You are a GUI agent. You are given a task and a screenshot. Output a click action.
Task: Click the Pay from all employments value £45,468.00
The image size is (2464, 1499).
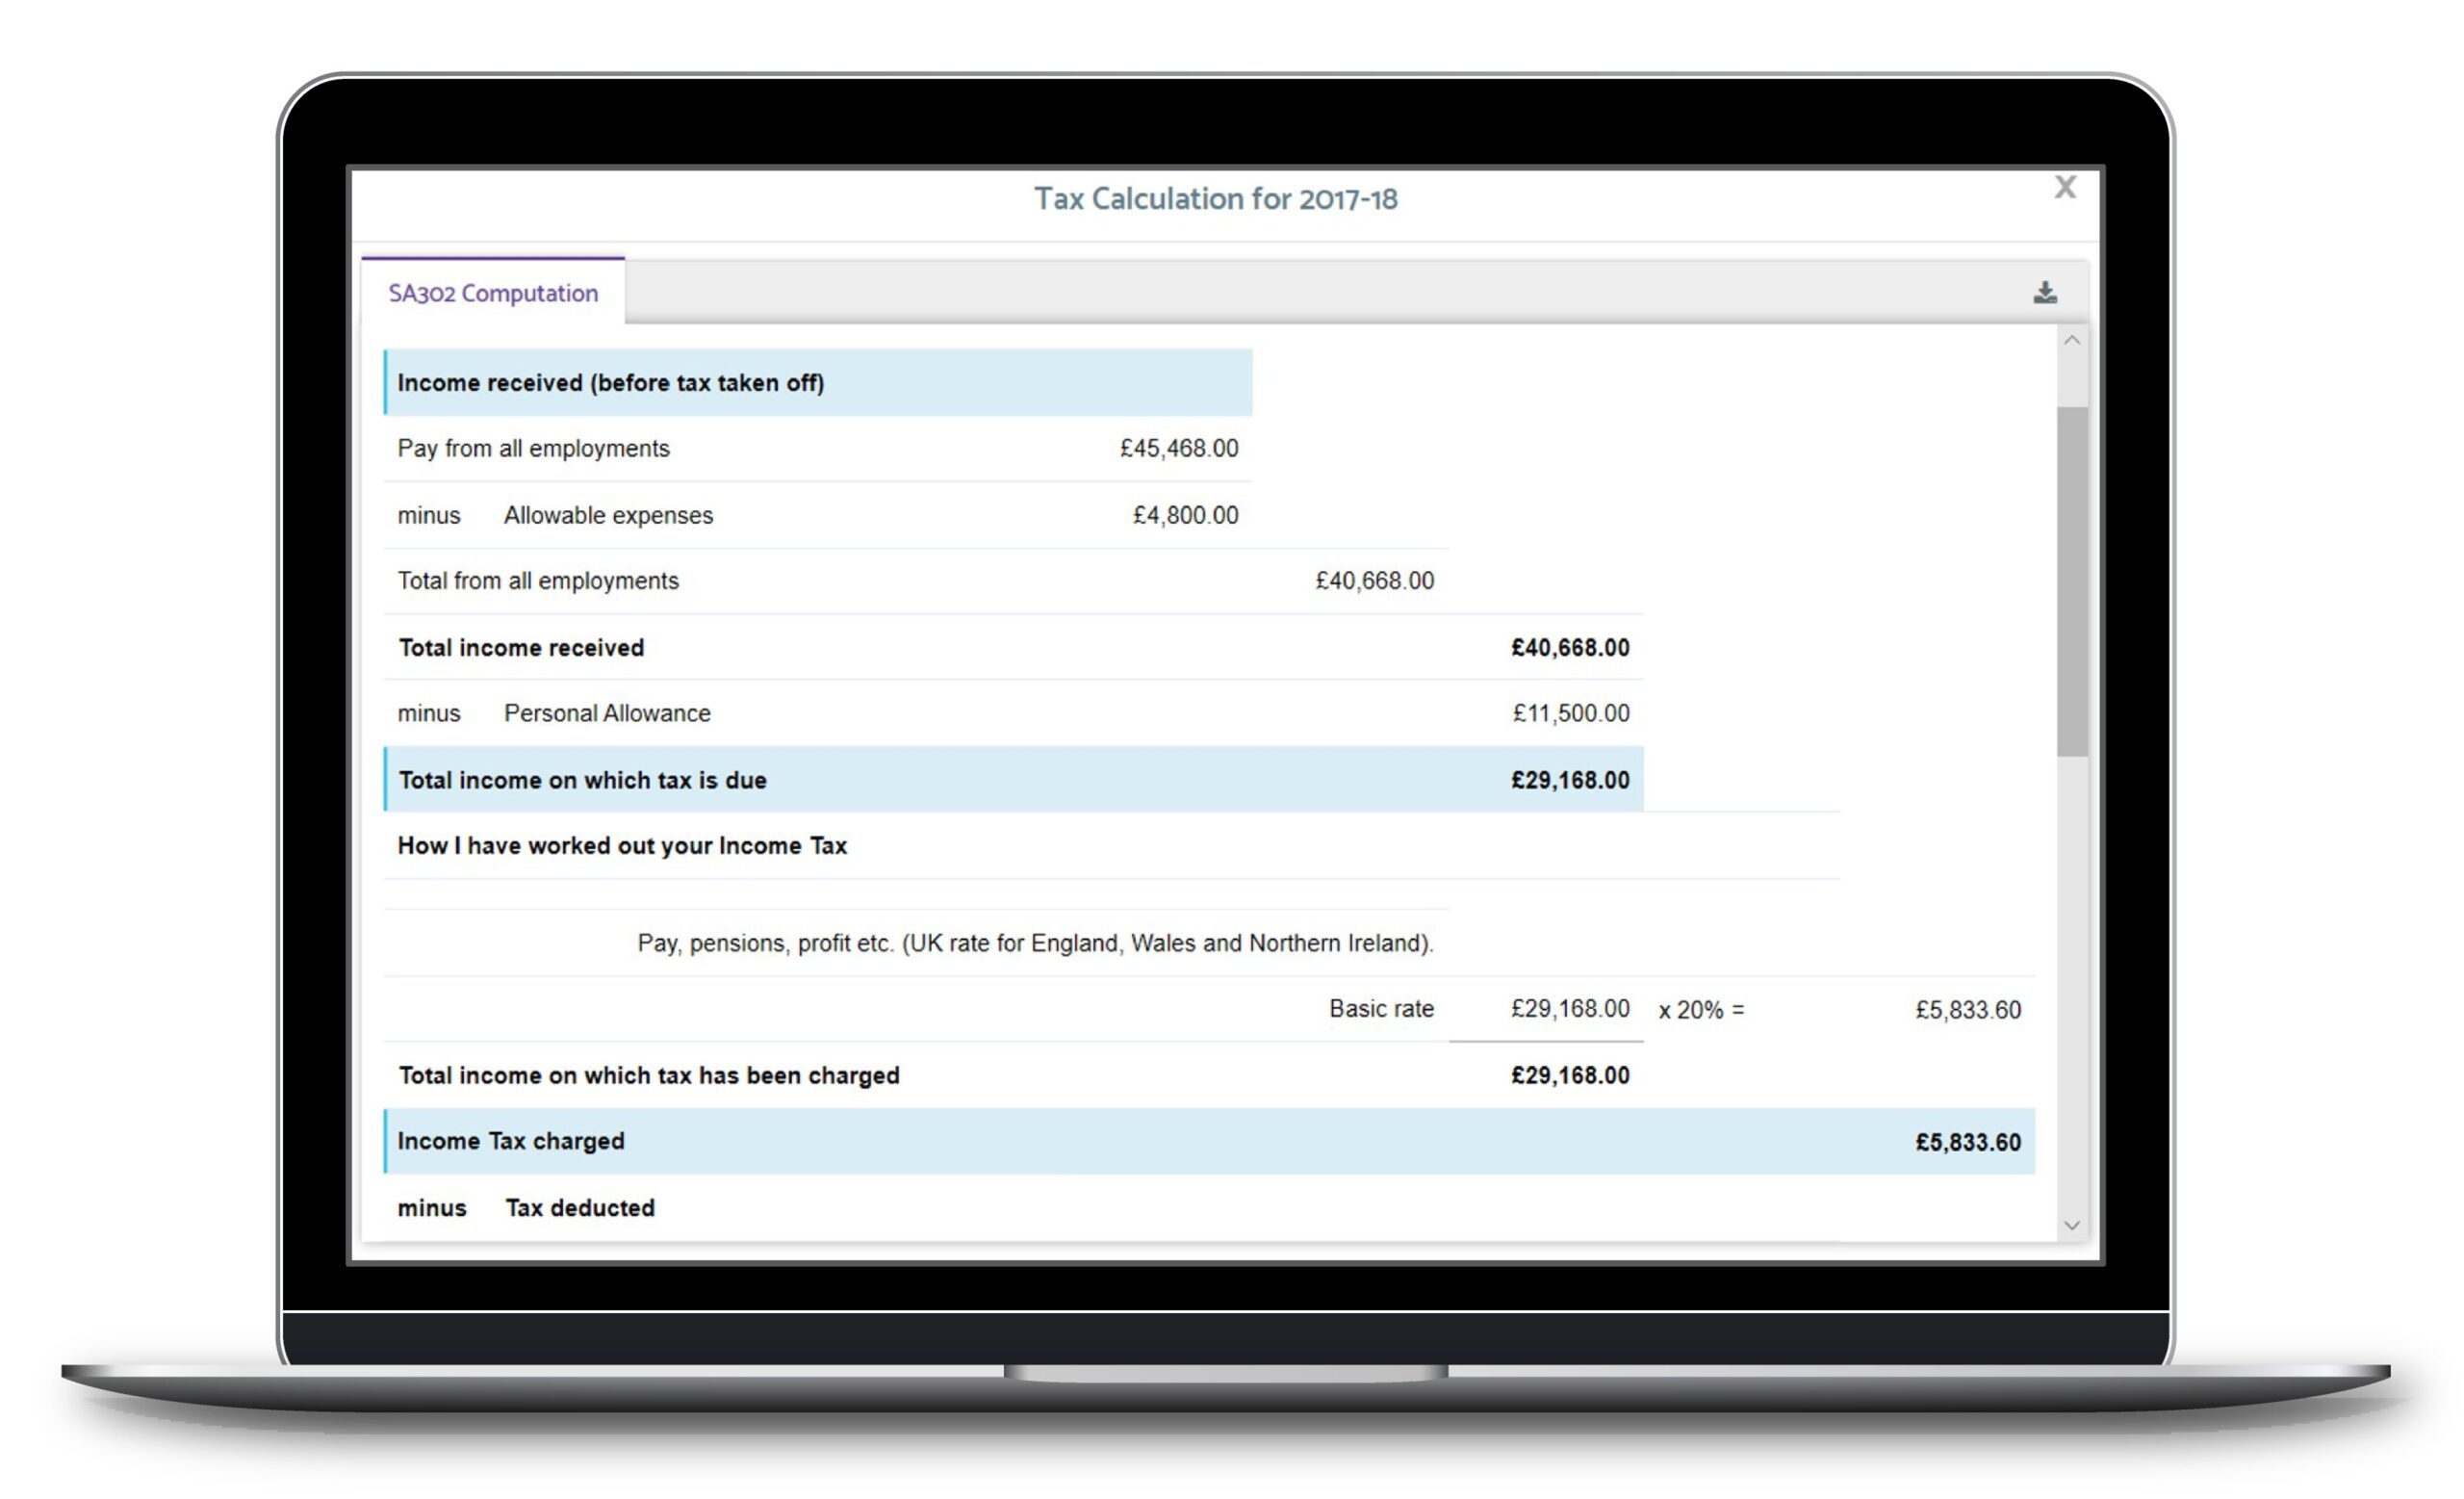1178,448
